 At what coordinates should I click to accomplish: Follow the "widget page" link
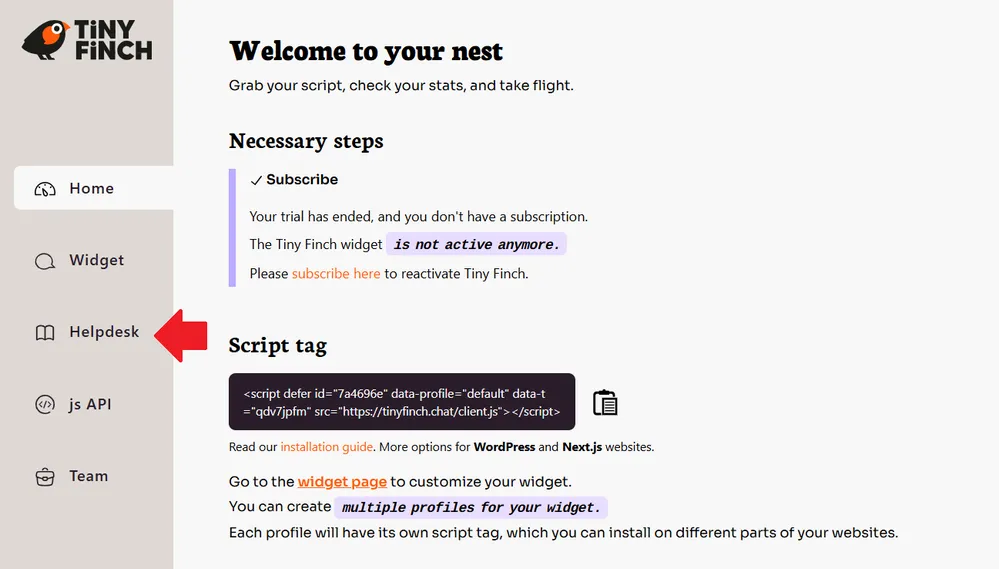tap(342, 481)
